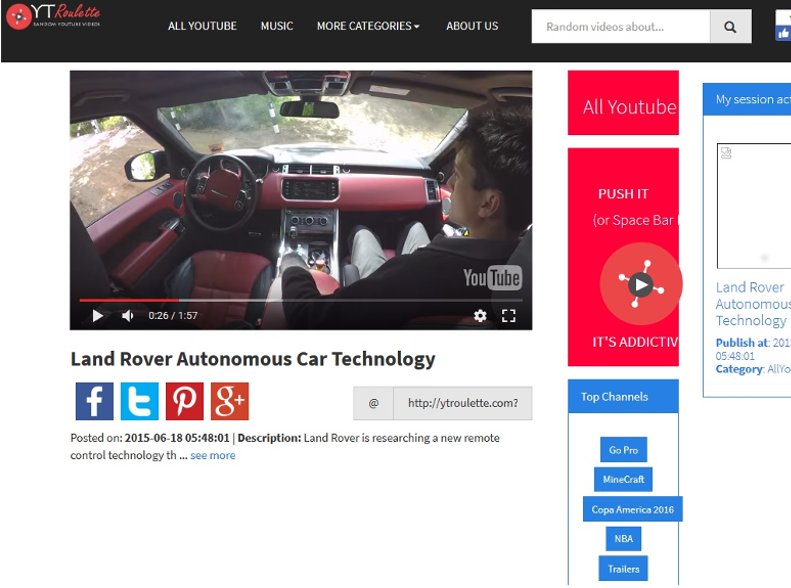Click the 0:26 / 1:57 time display
791x588 pixels.
point(173,316)
